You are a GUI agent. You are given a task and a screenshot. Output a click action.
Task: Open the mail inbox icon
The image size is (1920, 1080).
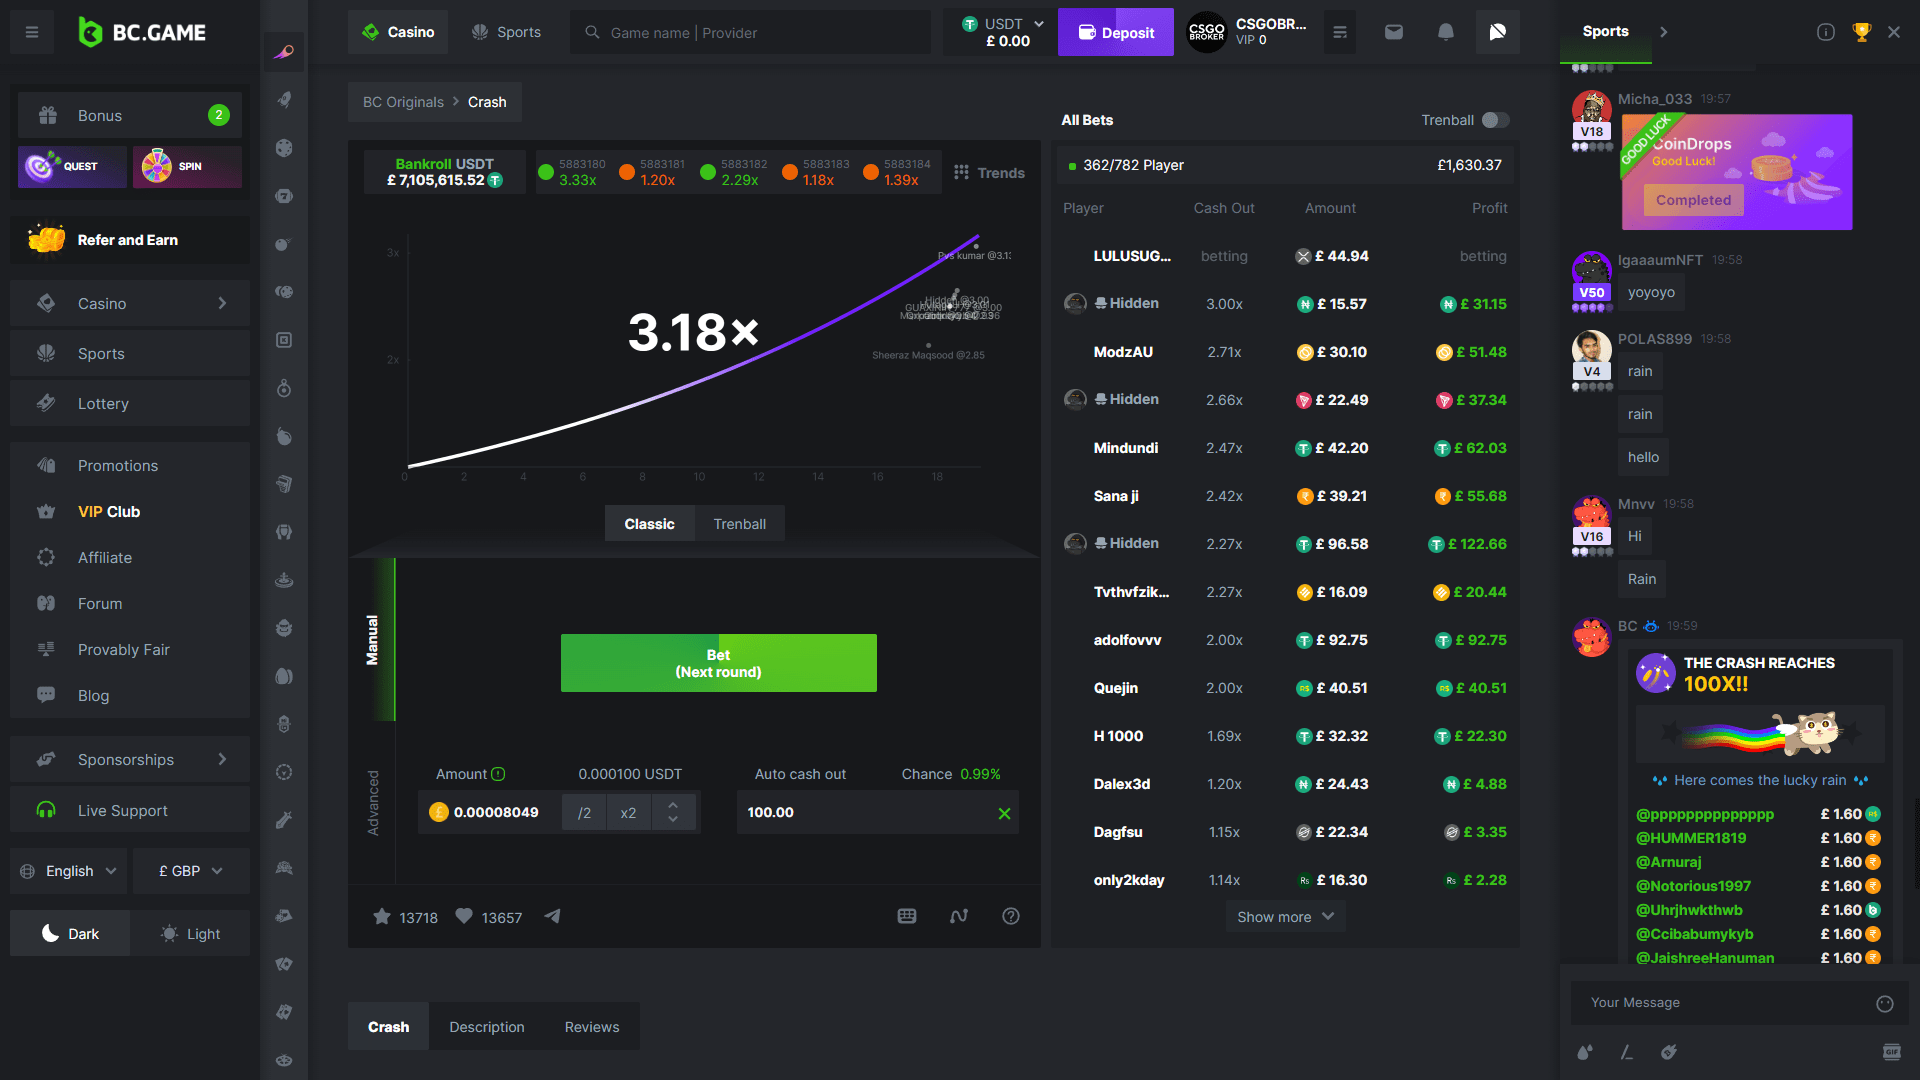pos(1393,32)
